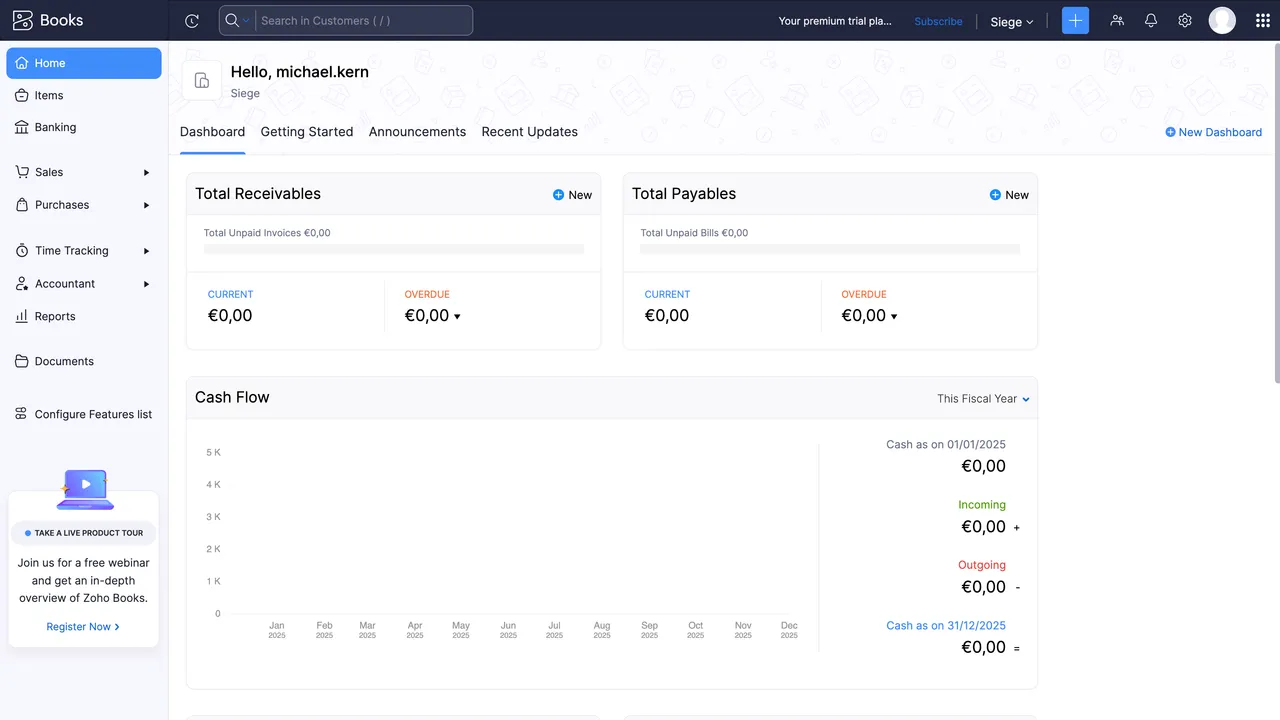This screenshot has width=1280, height=720.
Task: Click the Home house icon in sidebar
Action: tap(22, 63)
